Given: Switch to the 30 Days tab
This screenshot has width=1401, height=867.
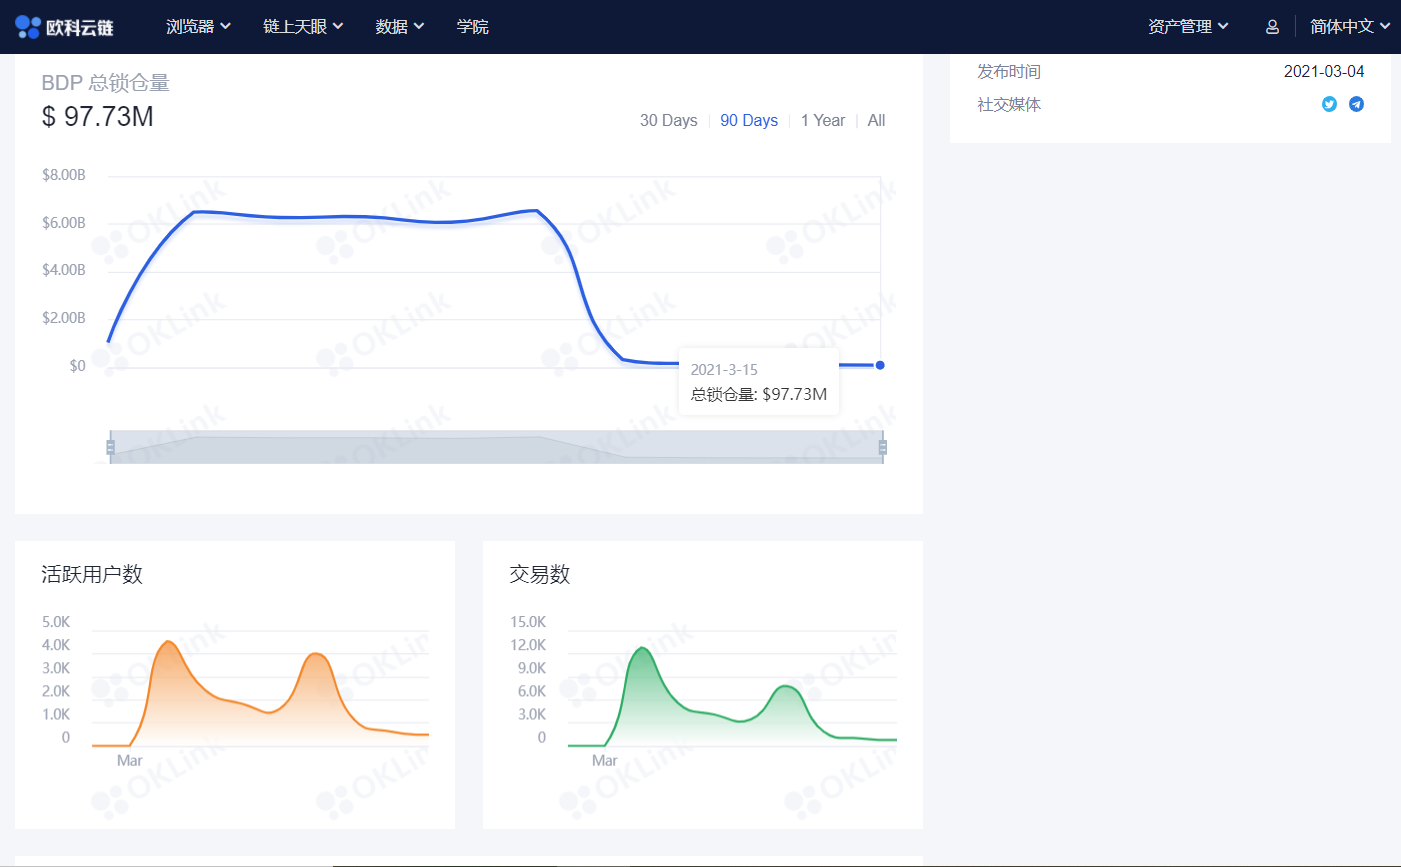Looking at the screenshot, I should click(668, 120).
